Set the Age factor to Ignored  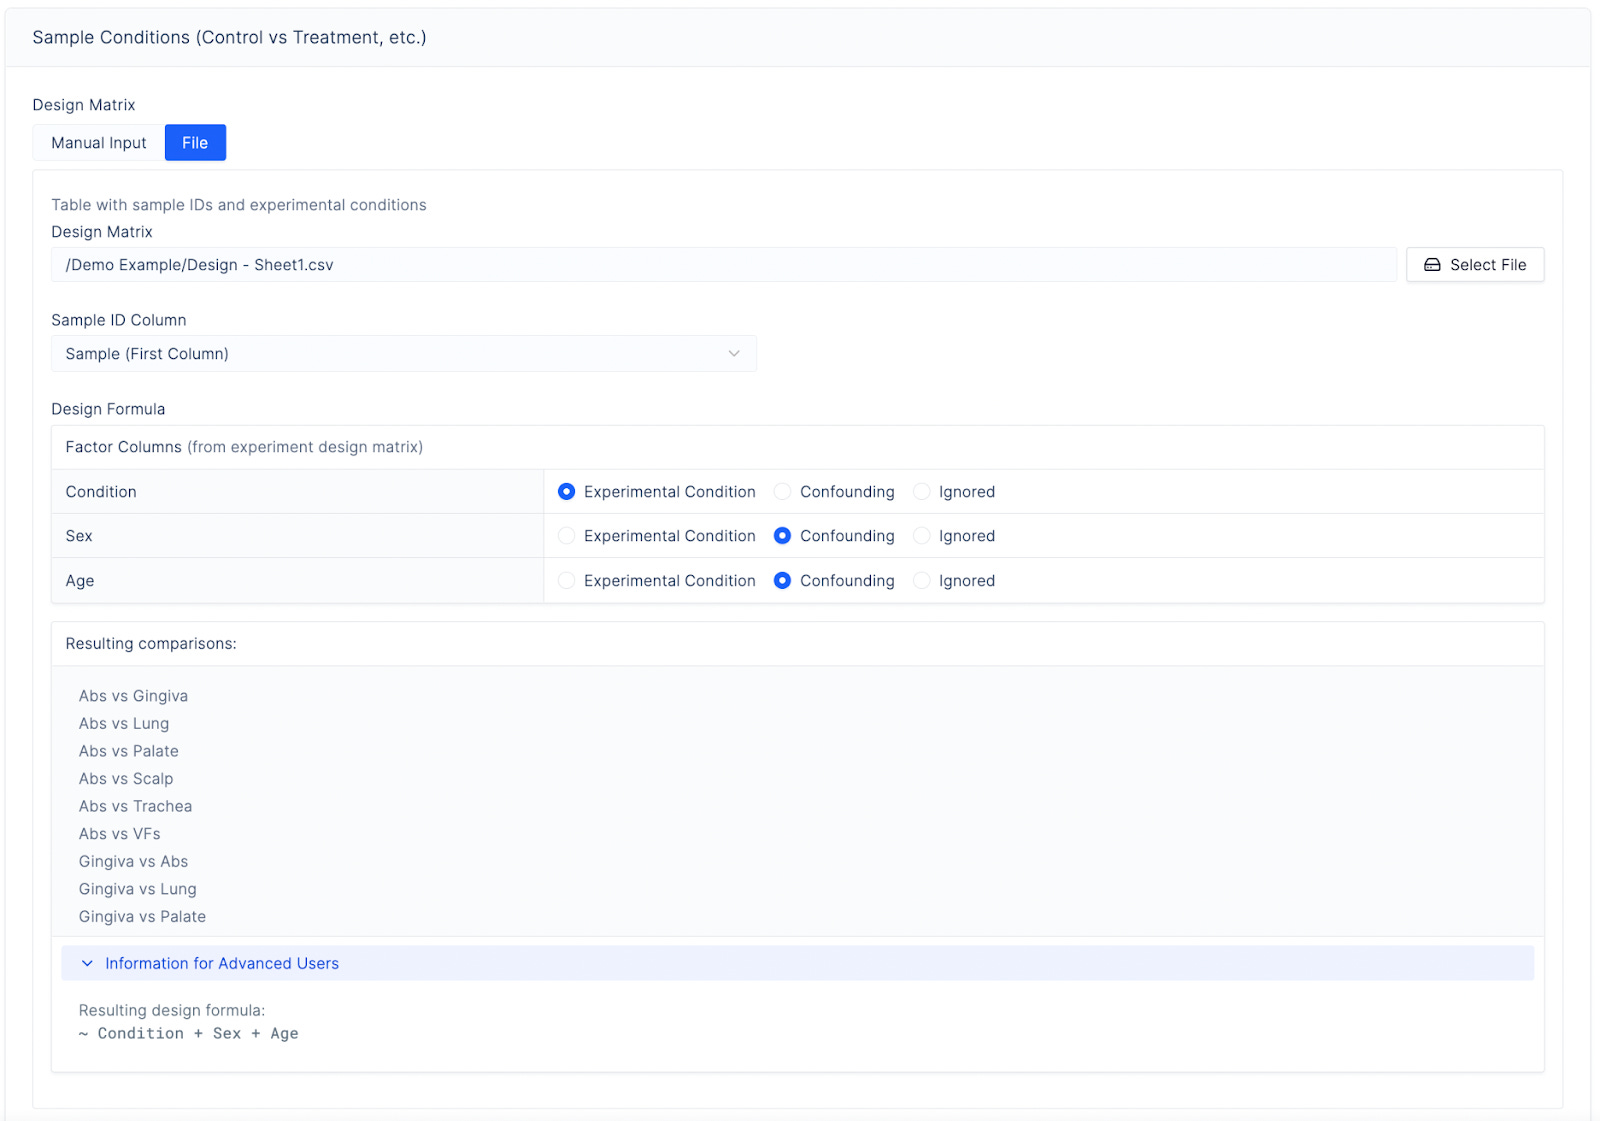pos(921,580)
